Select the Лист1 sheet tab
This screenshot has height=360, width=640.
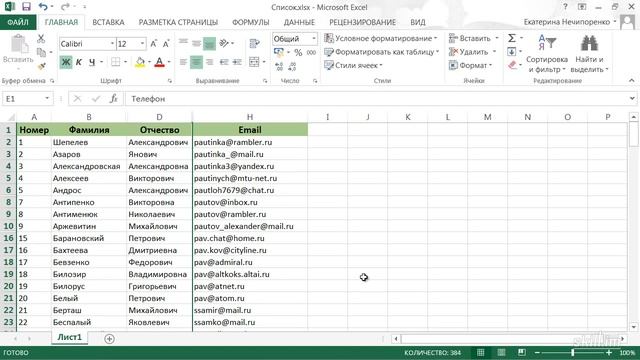[x=69, y=337]
